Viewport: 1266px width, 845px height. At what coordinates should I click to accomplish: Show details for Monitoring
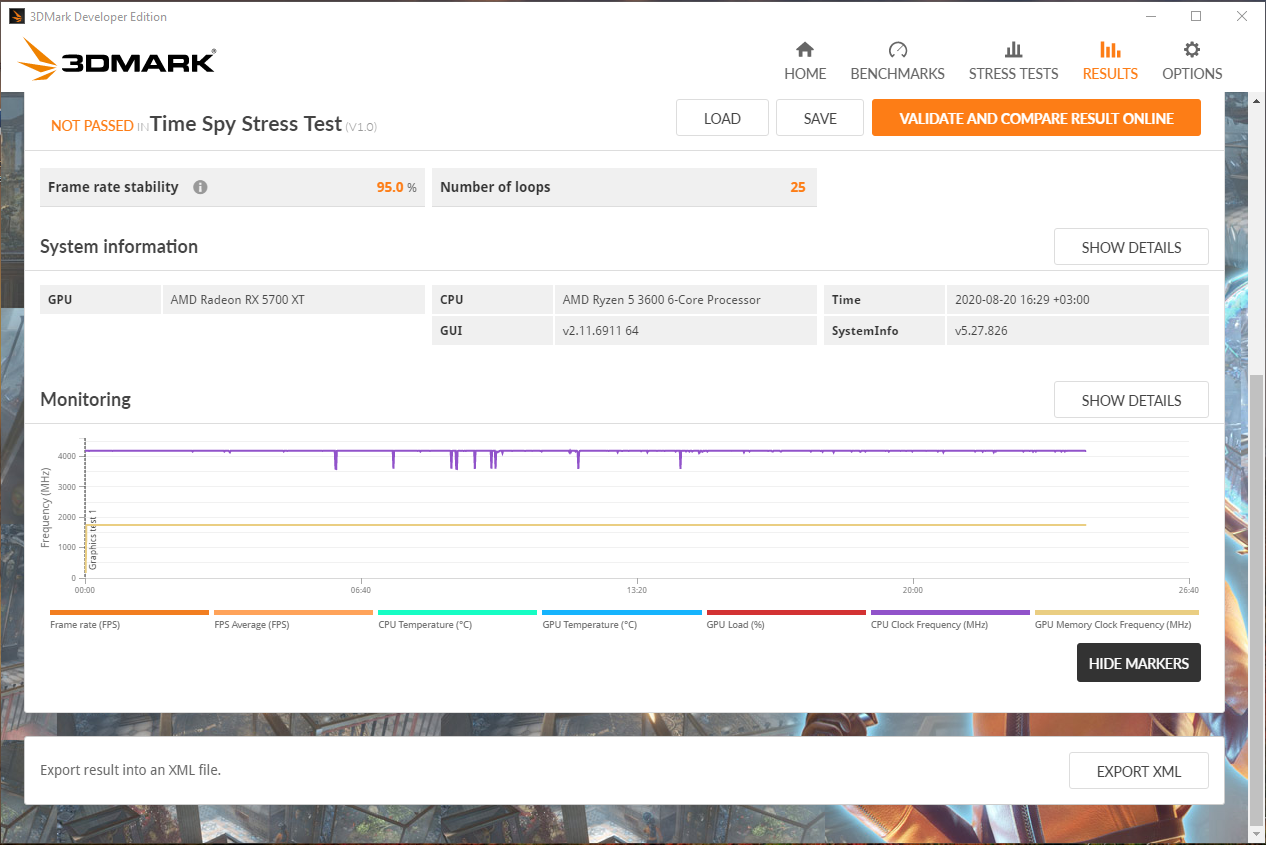click(1131, 400)
